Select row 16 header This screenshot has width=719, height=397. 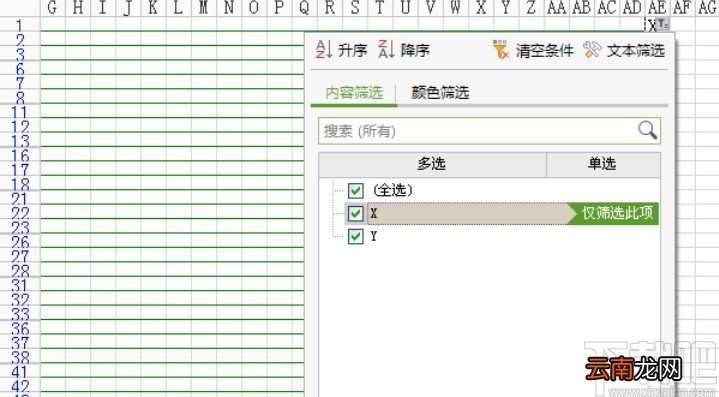click(20, 155)
